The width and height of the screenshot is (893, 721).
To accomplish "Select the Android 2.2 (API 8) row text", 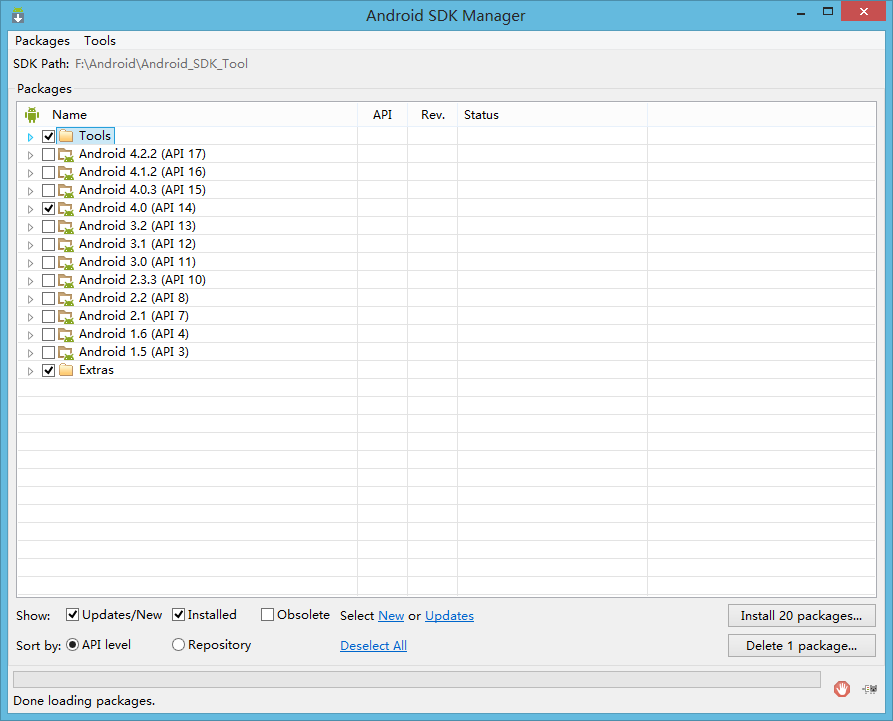I will (x=134, y=298).
